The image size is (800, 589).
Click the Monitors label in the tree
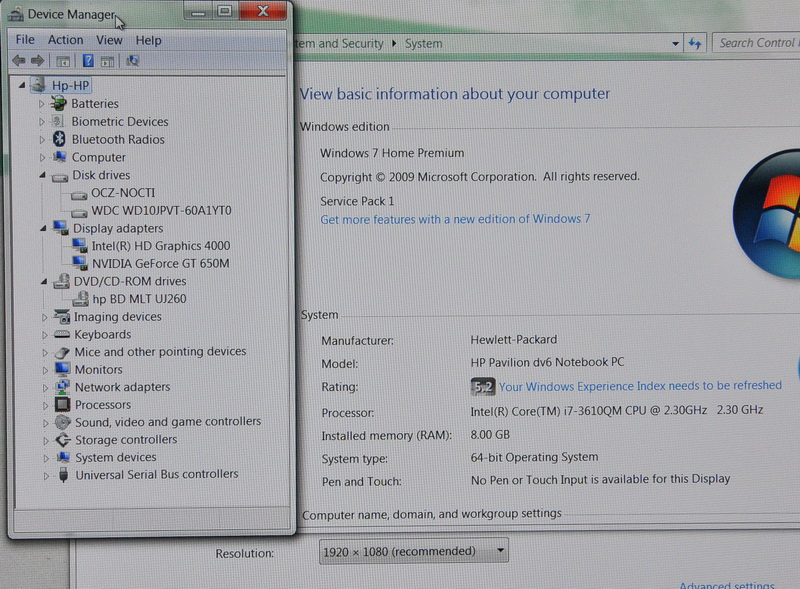click(98, 370)
